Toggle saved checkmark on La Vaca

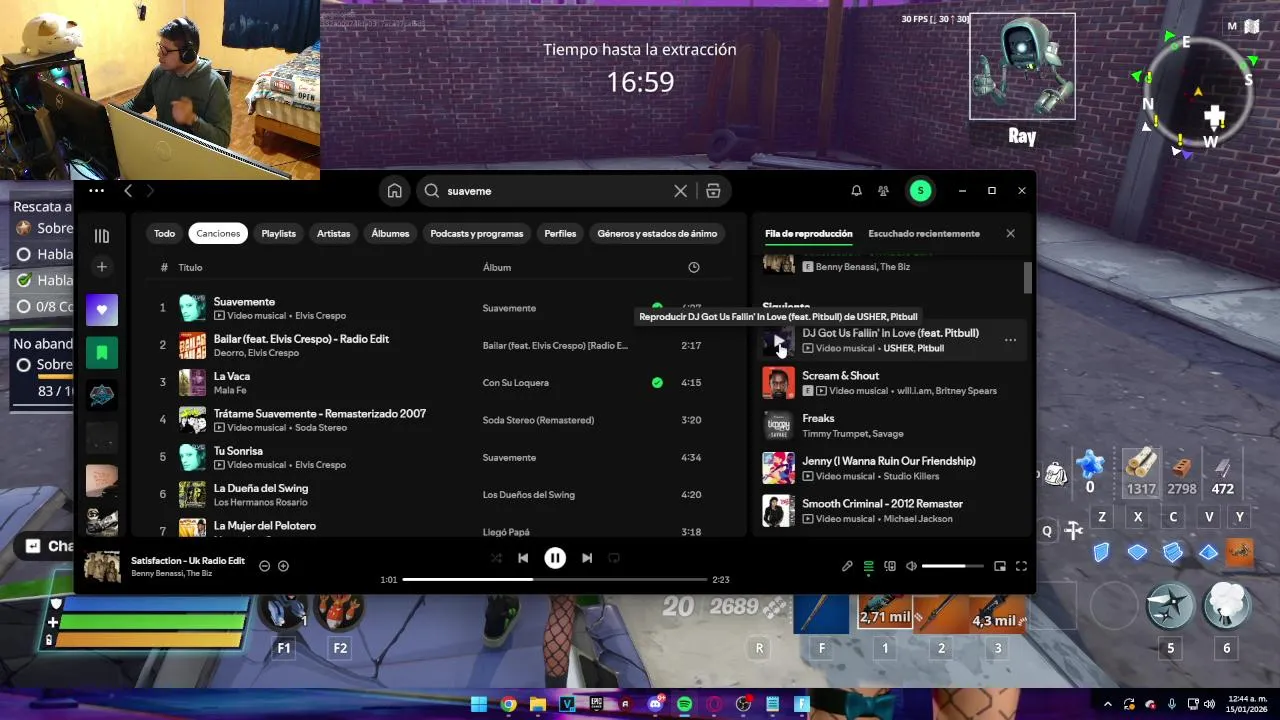[x=657, y=382]
